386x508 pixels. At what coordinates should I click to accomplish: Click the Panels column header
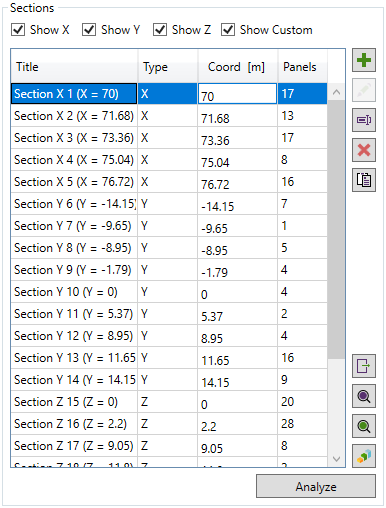303,67
